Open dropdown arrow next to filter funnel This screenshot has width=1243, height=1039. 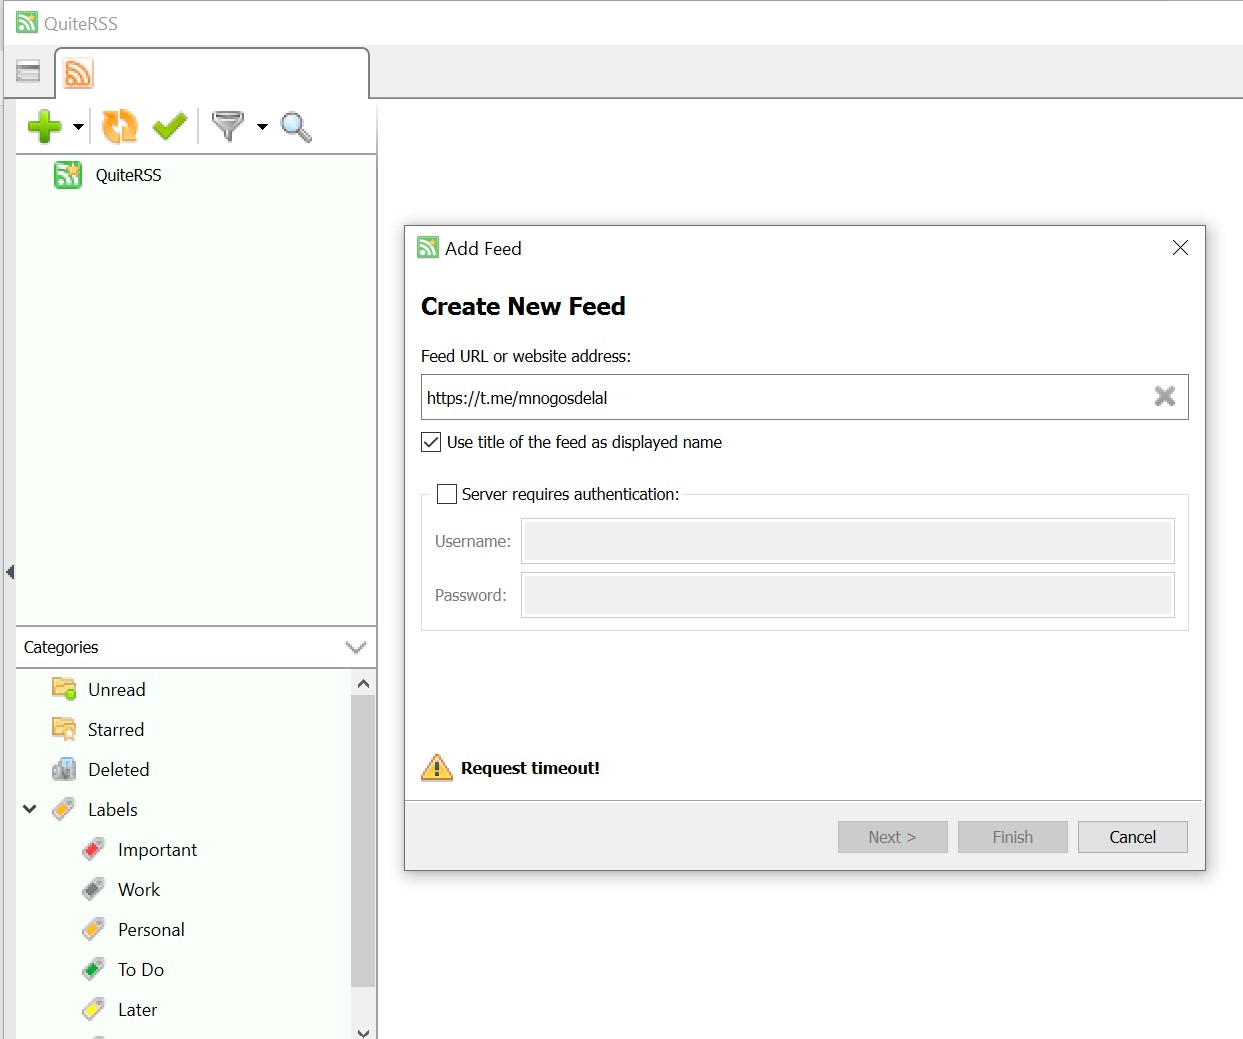[262, 127]
